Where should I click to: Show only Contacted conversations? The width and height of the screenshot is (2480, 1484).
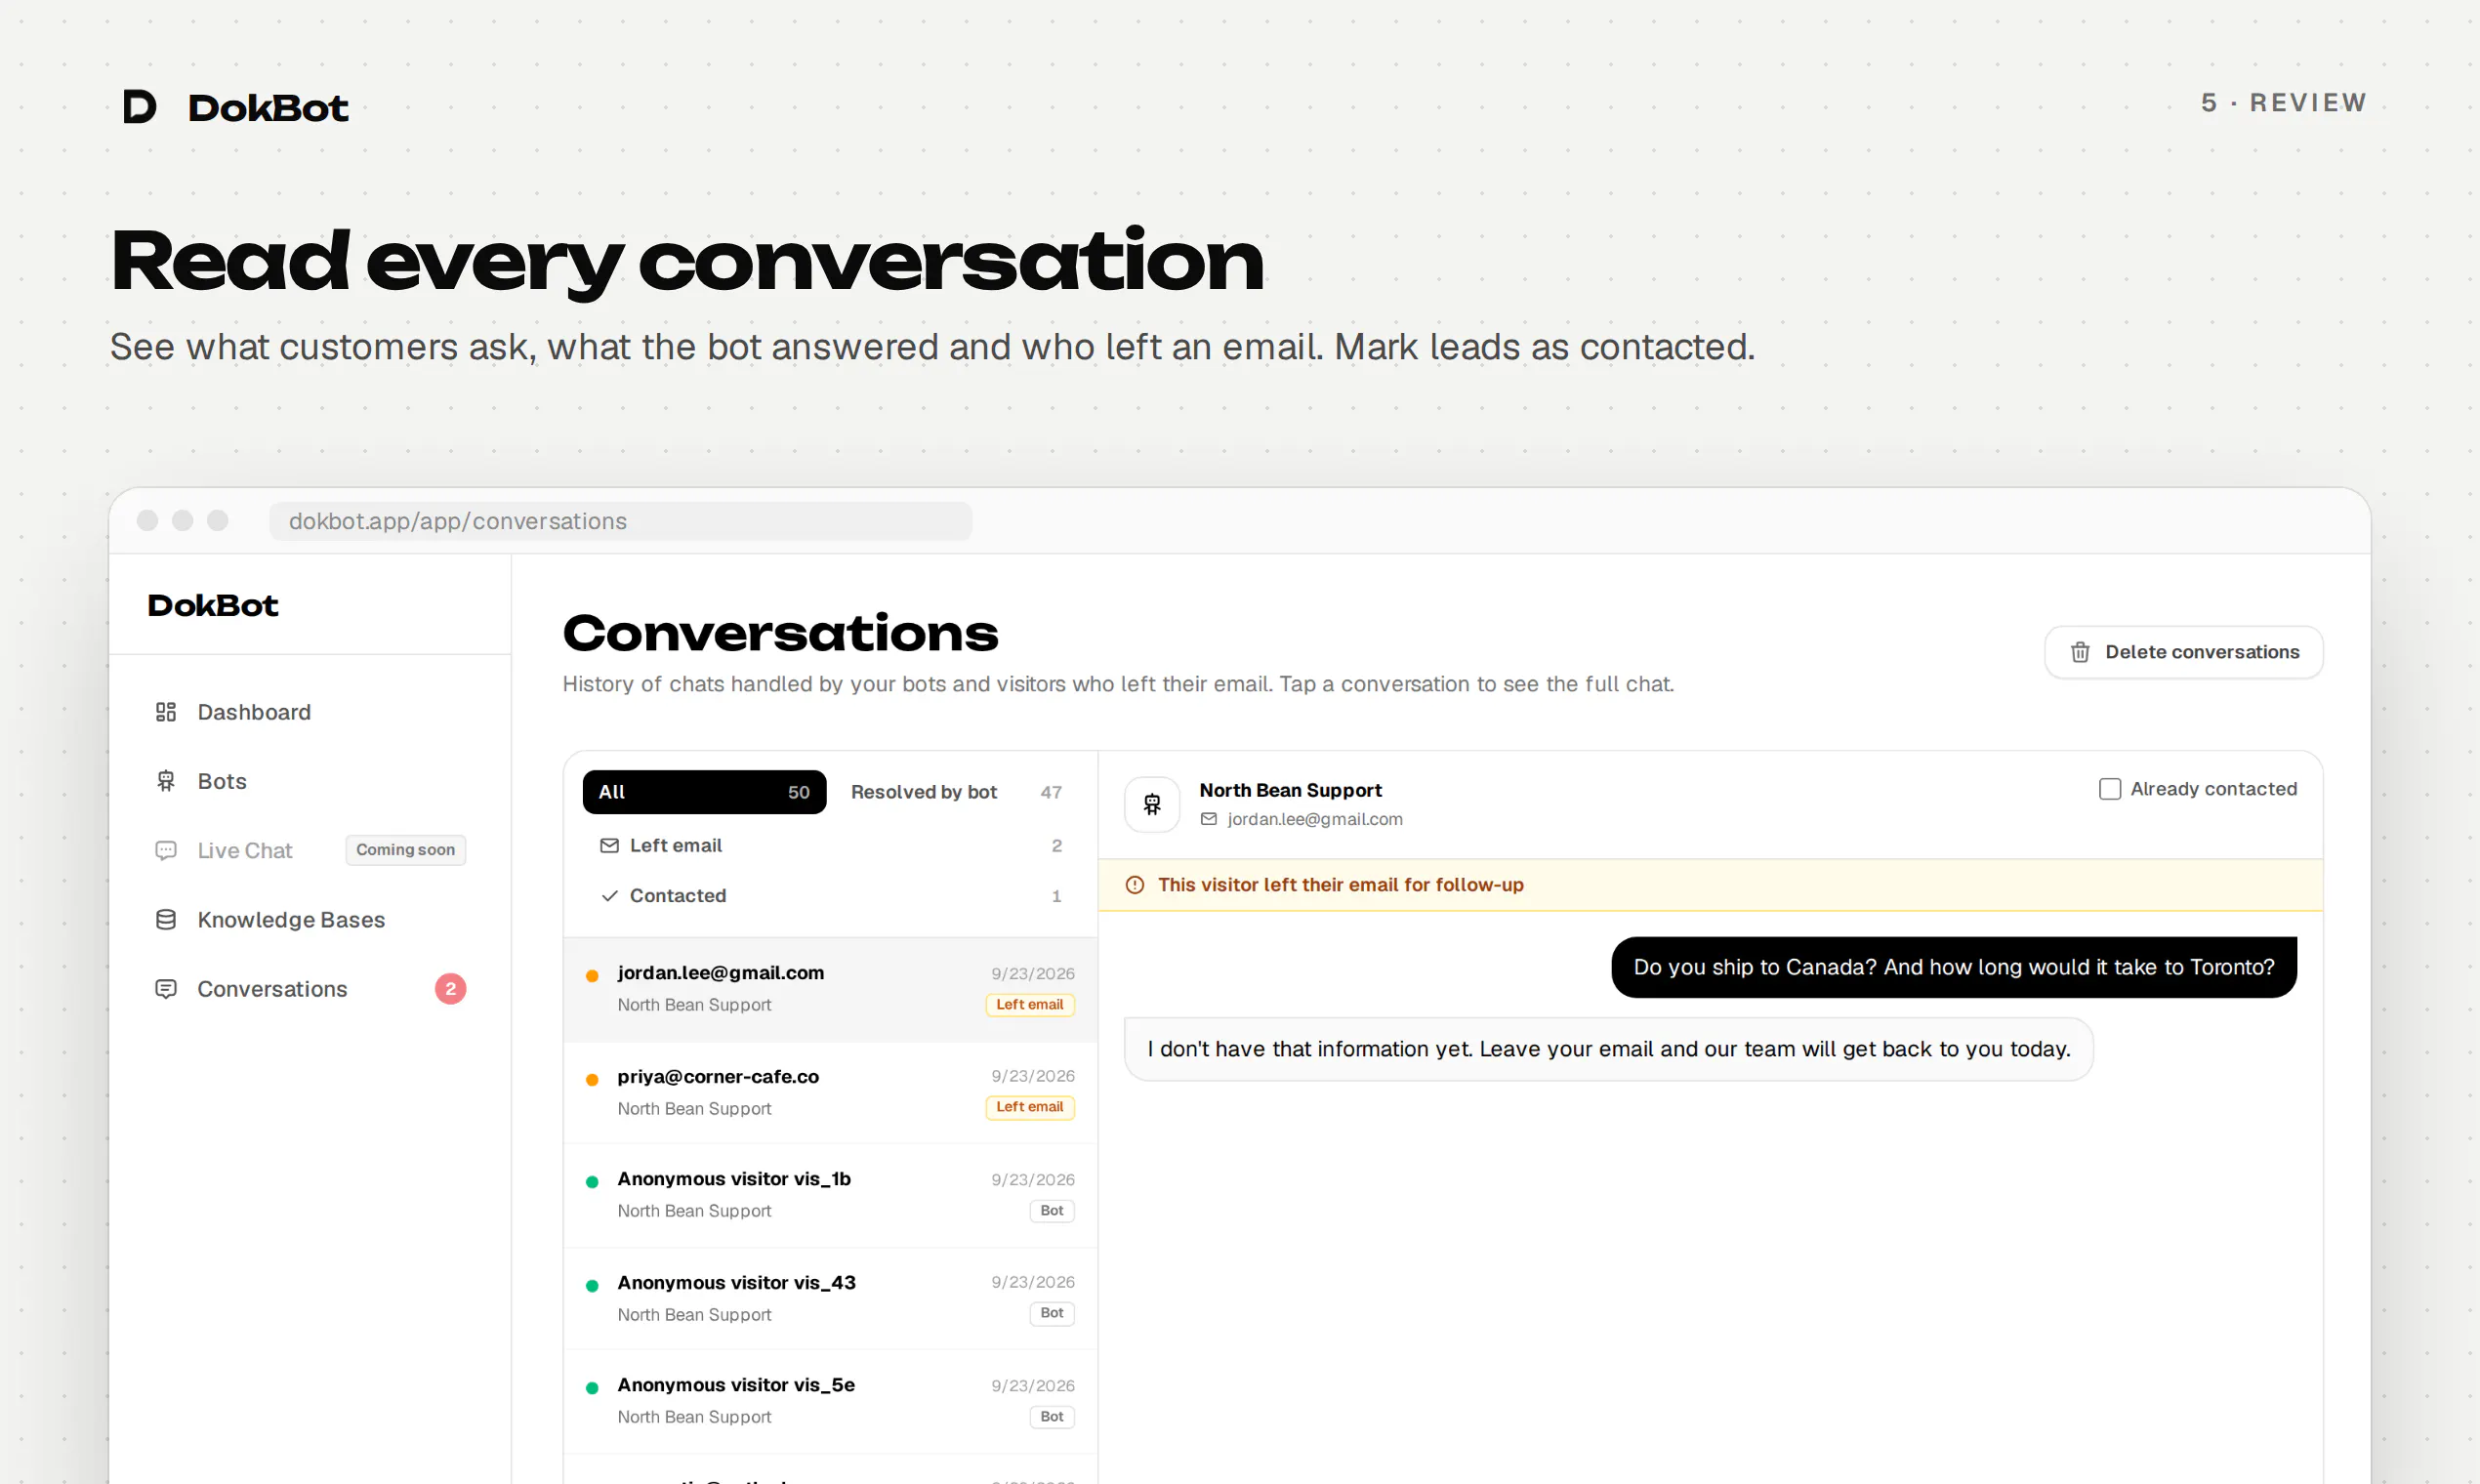click(x=830, y=896)
